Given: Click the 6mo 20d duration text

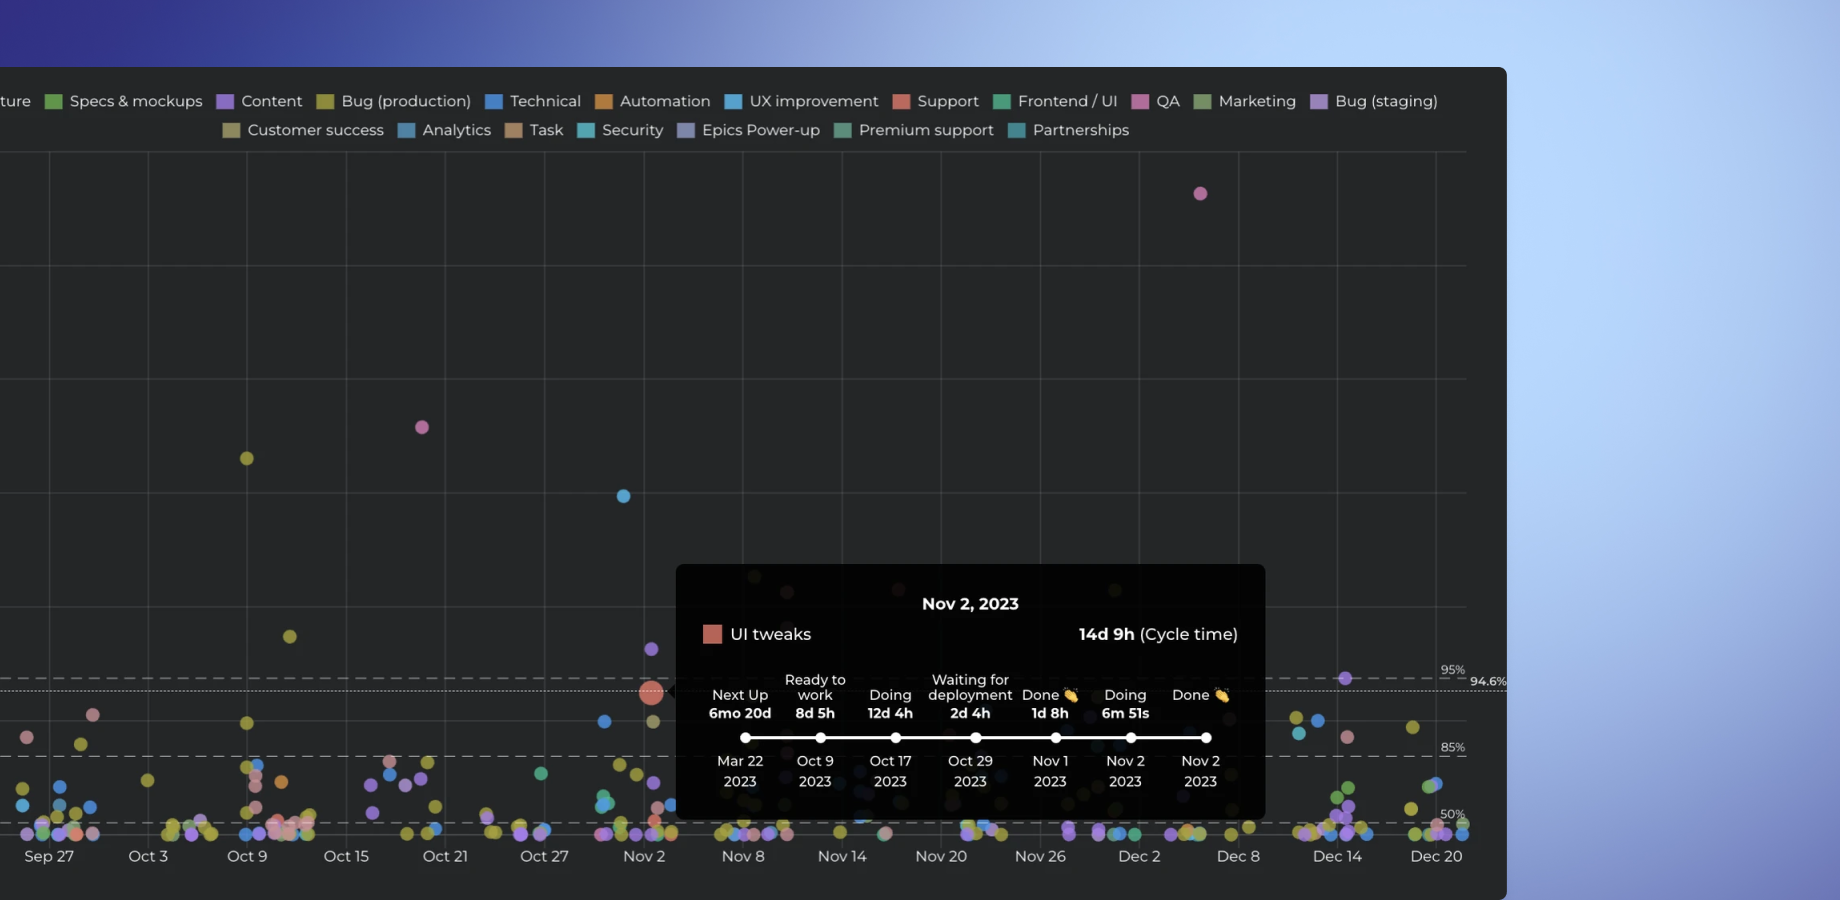Looking at the screenshot, I should click(x=740, y=713).
